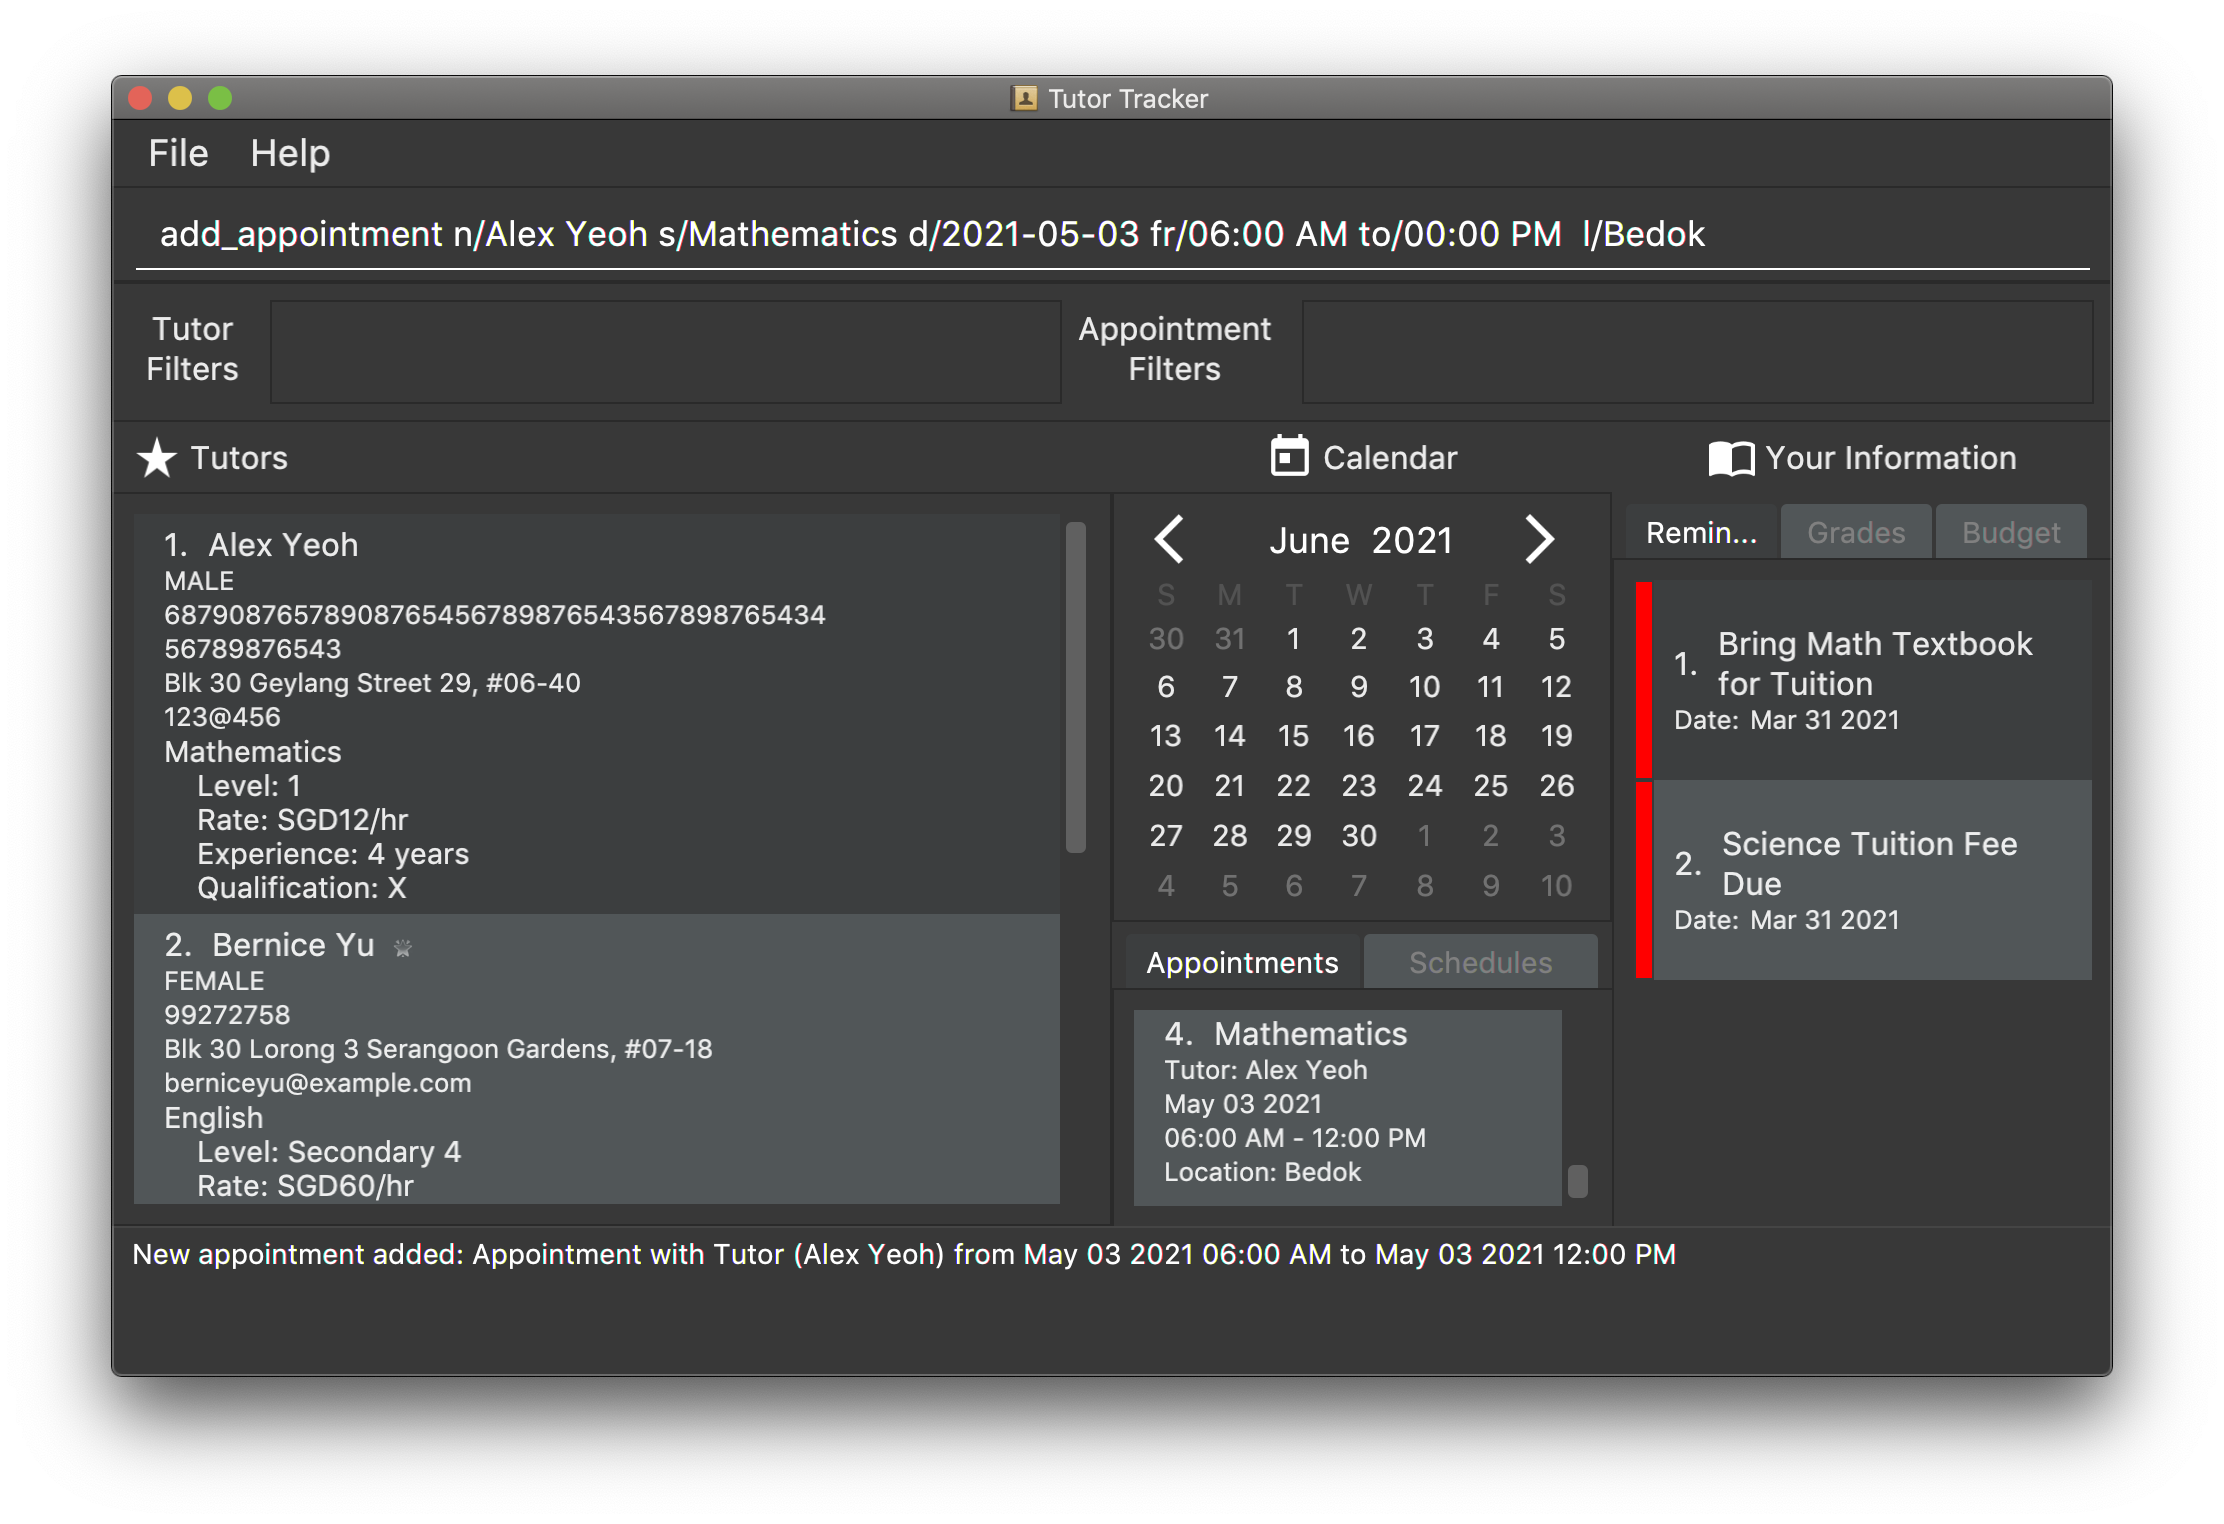This screenshot has height=1524, width=2224.
Task: Click the tutor list scrollbar thumb
Action: tap(1076, 688)
